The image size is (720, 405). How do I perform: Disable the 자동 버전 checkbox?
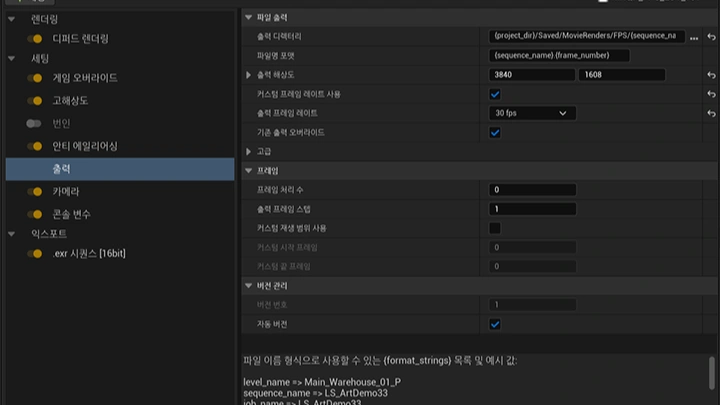pyautogui.click(x=495, y=324)
